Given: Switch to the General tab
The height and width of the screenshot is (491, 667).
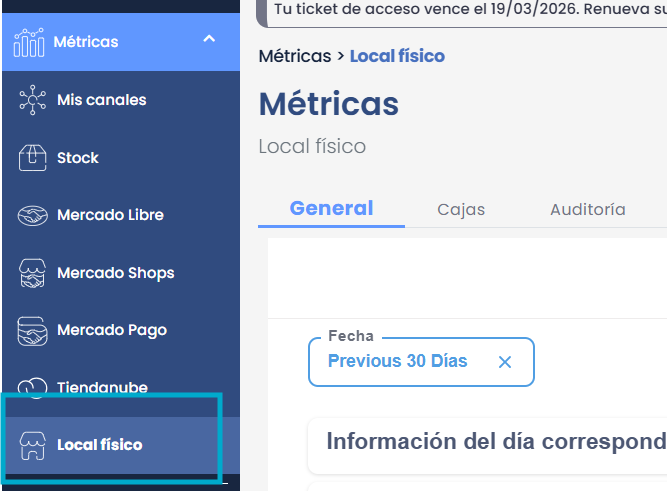Looking at the screenshot, I should (331, 208).
